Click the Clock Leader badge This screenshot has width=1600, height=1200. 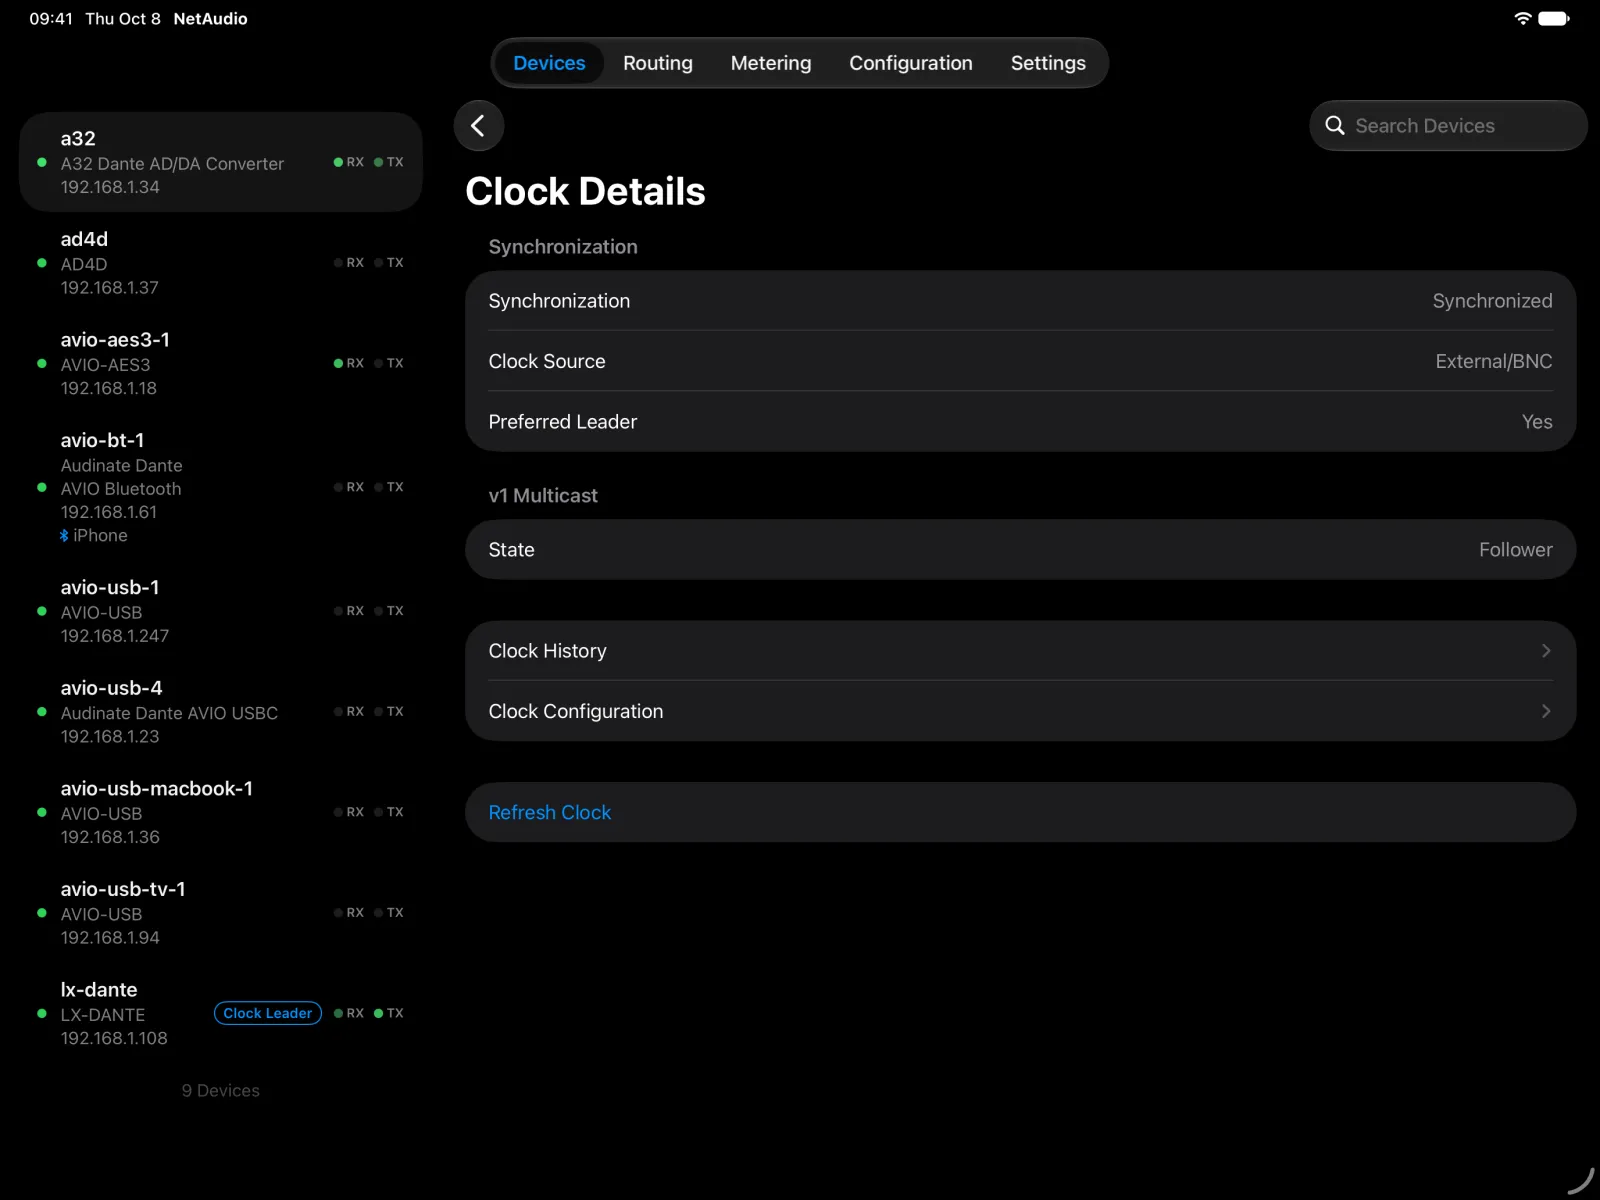tap(268, 1013)
